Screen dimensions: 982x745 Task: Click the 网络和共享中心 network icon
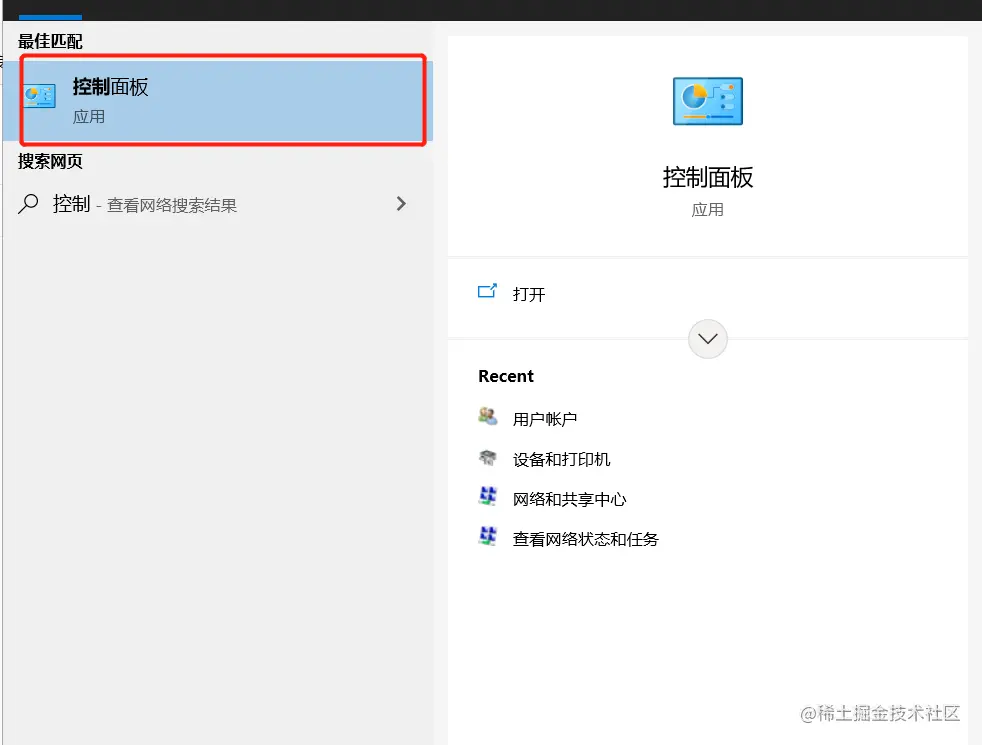[x=487, y=496]
